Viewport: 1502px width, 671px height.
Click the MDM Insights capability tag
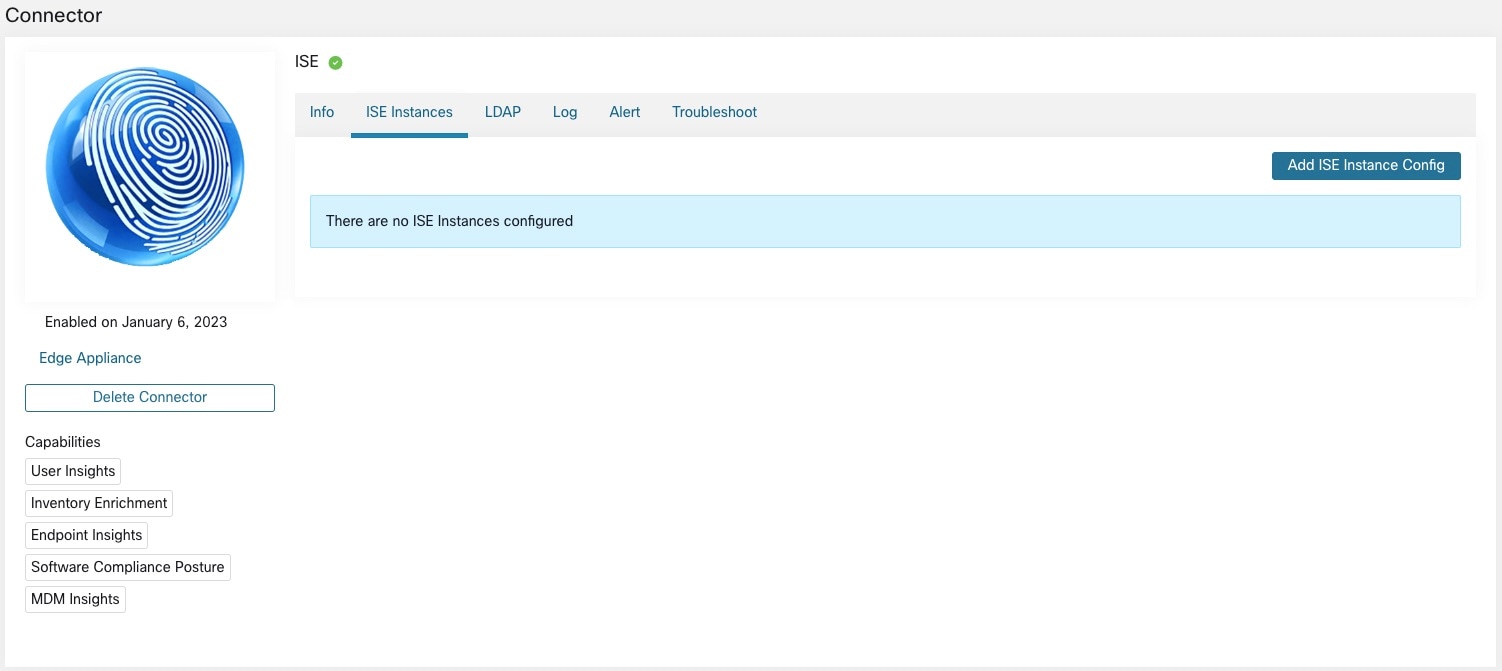(75, 599)
